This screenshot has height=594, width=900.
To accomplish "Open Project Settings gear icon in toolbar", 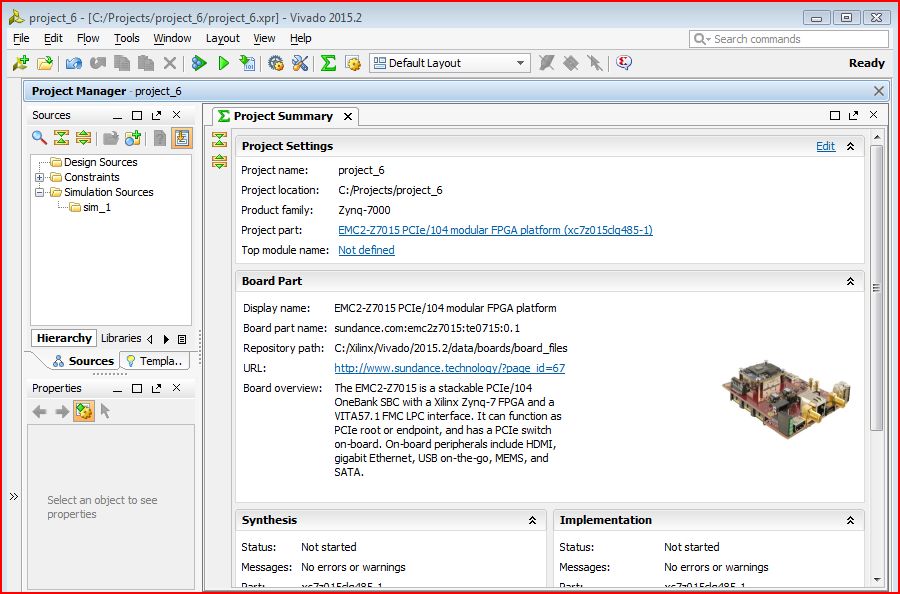I will [x=276, y=63].
